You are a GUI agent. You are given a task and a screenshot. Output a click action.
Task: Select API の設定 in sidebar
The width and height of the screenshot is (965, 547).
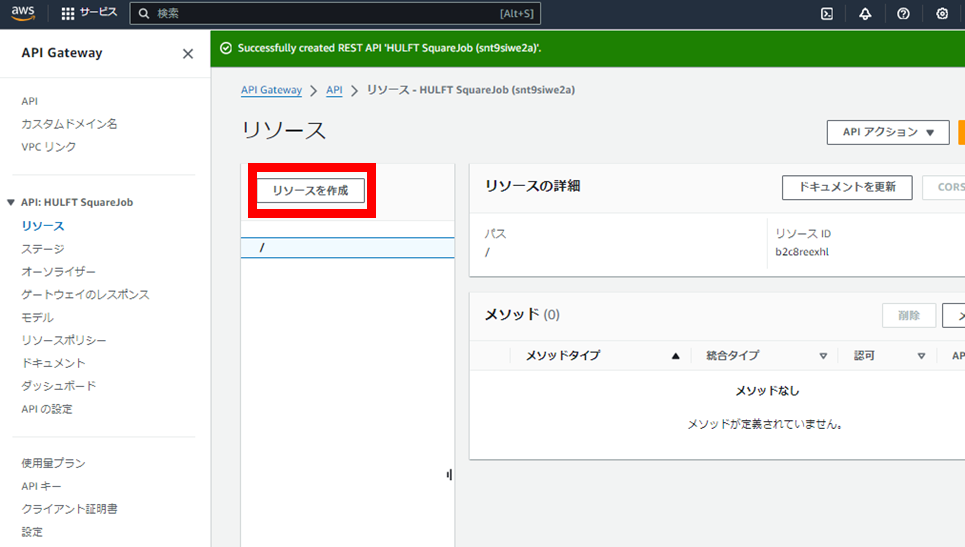click(x=47, y=409)
